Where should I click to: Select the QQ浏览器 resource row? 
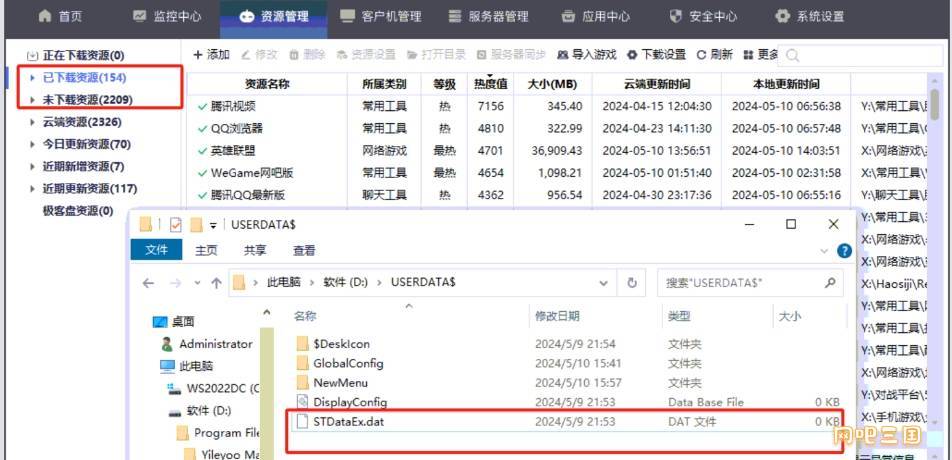[x=557, y=129]
